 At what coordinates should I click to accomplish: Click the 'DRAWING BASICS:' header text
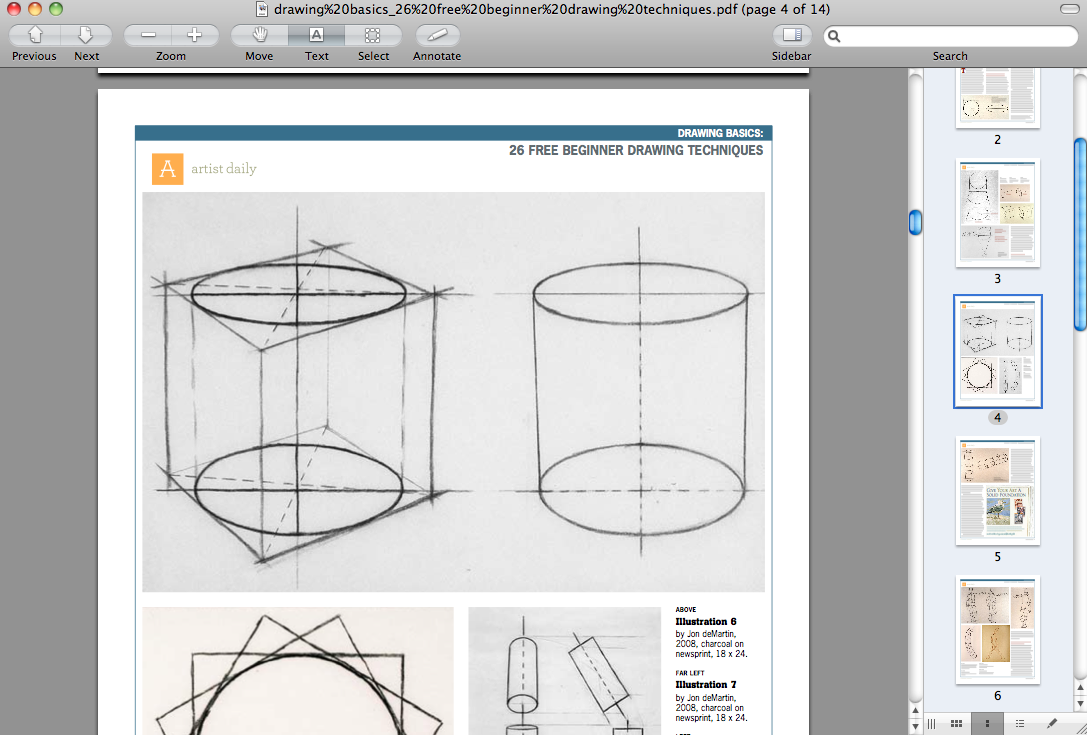click(x=720, y=133)
